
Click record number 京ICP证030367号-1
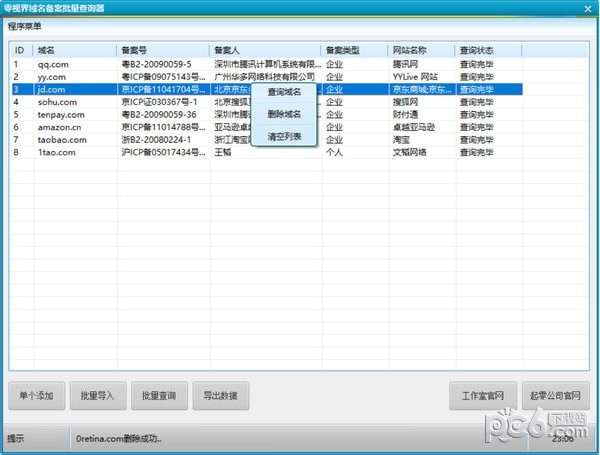point(160,102)
